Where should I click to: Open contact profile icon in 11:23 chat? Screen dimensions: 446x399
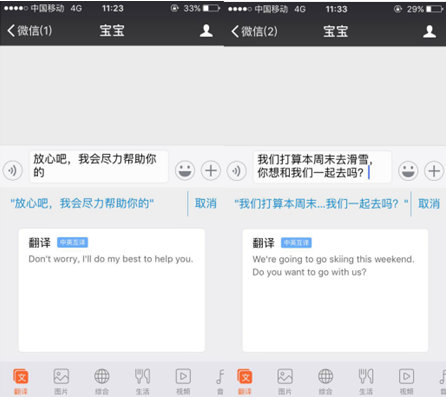pos(206,31)
